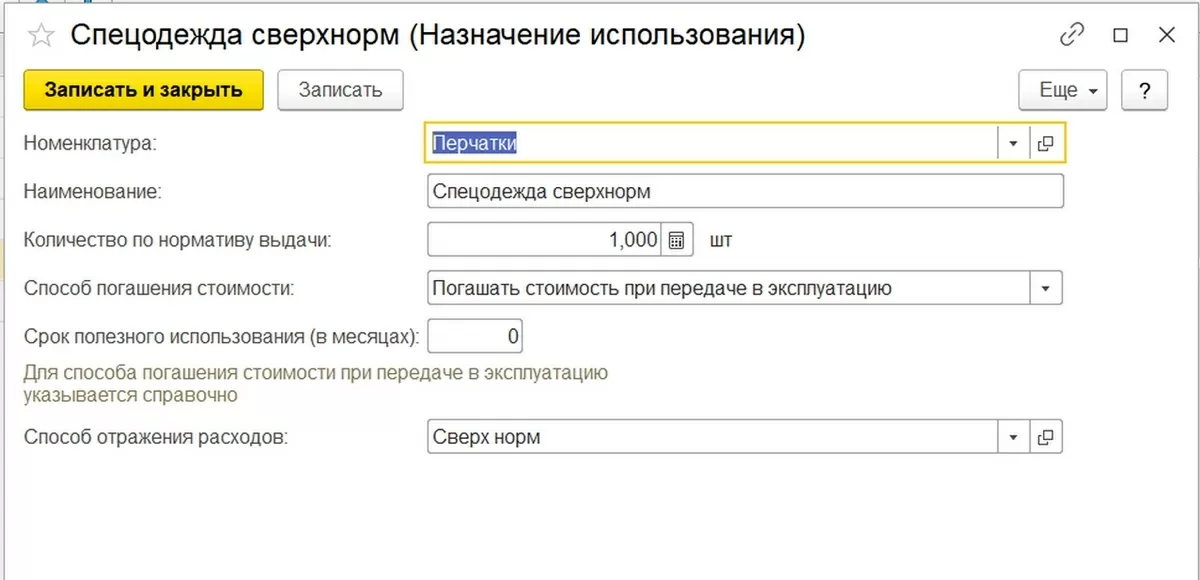
Task: Open the Способ отражения расходов item icon
Action: (1046, 437)
